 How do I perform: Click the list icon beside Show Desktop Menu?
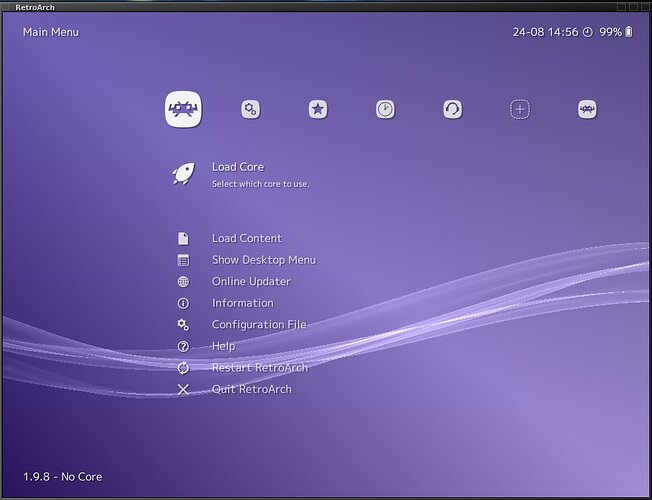183,260
